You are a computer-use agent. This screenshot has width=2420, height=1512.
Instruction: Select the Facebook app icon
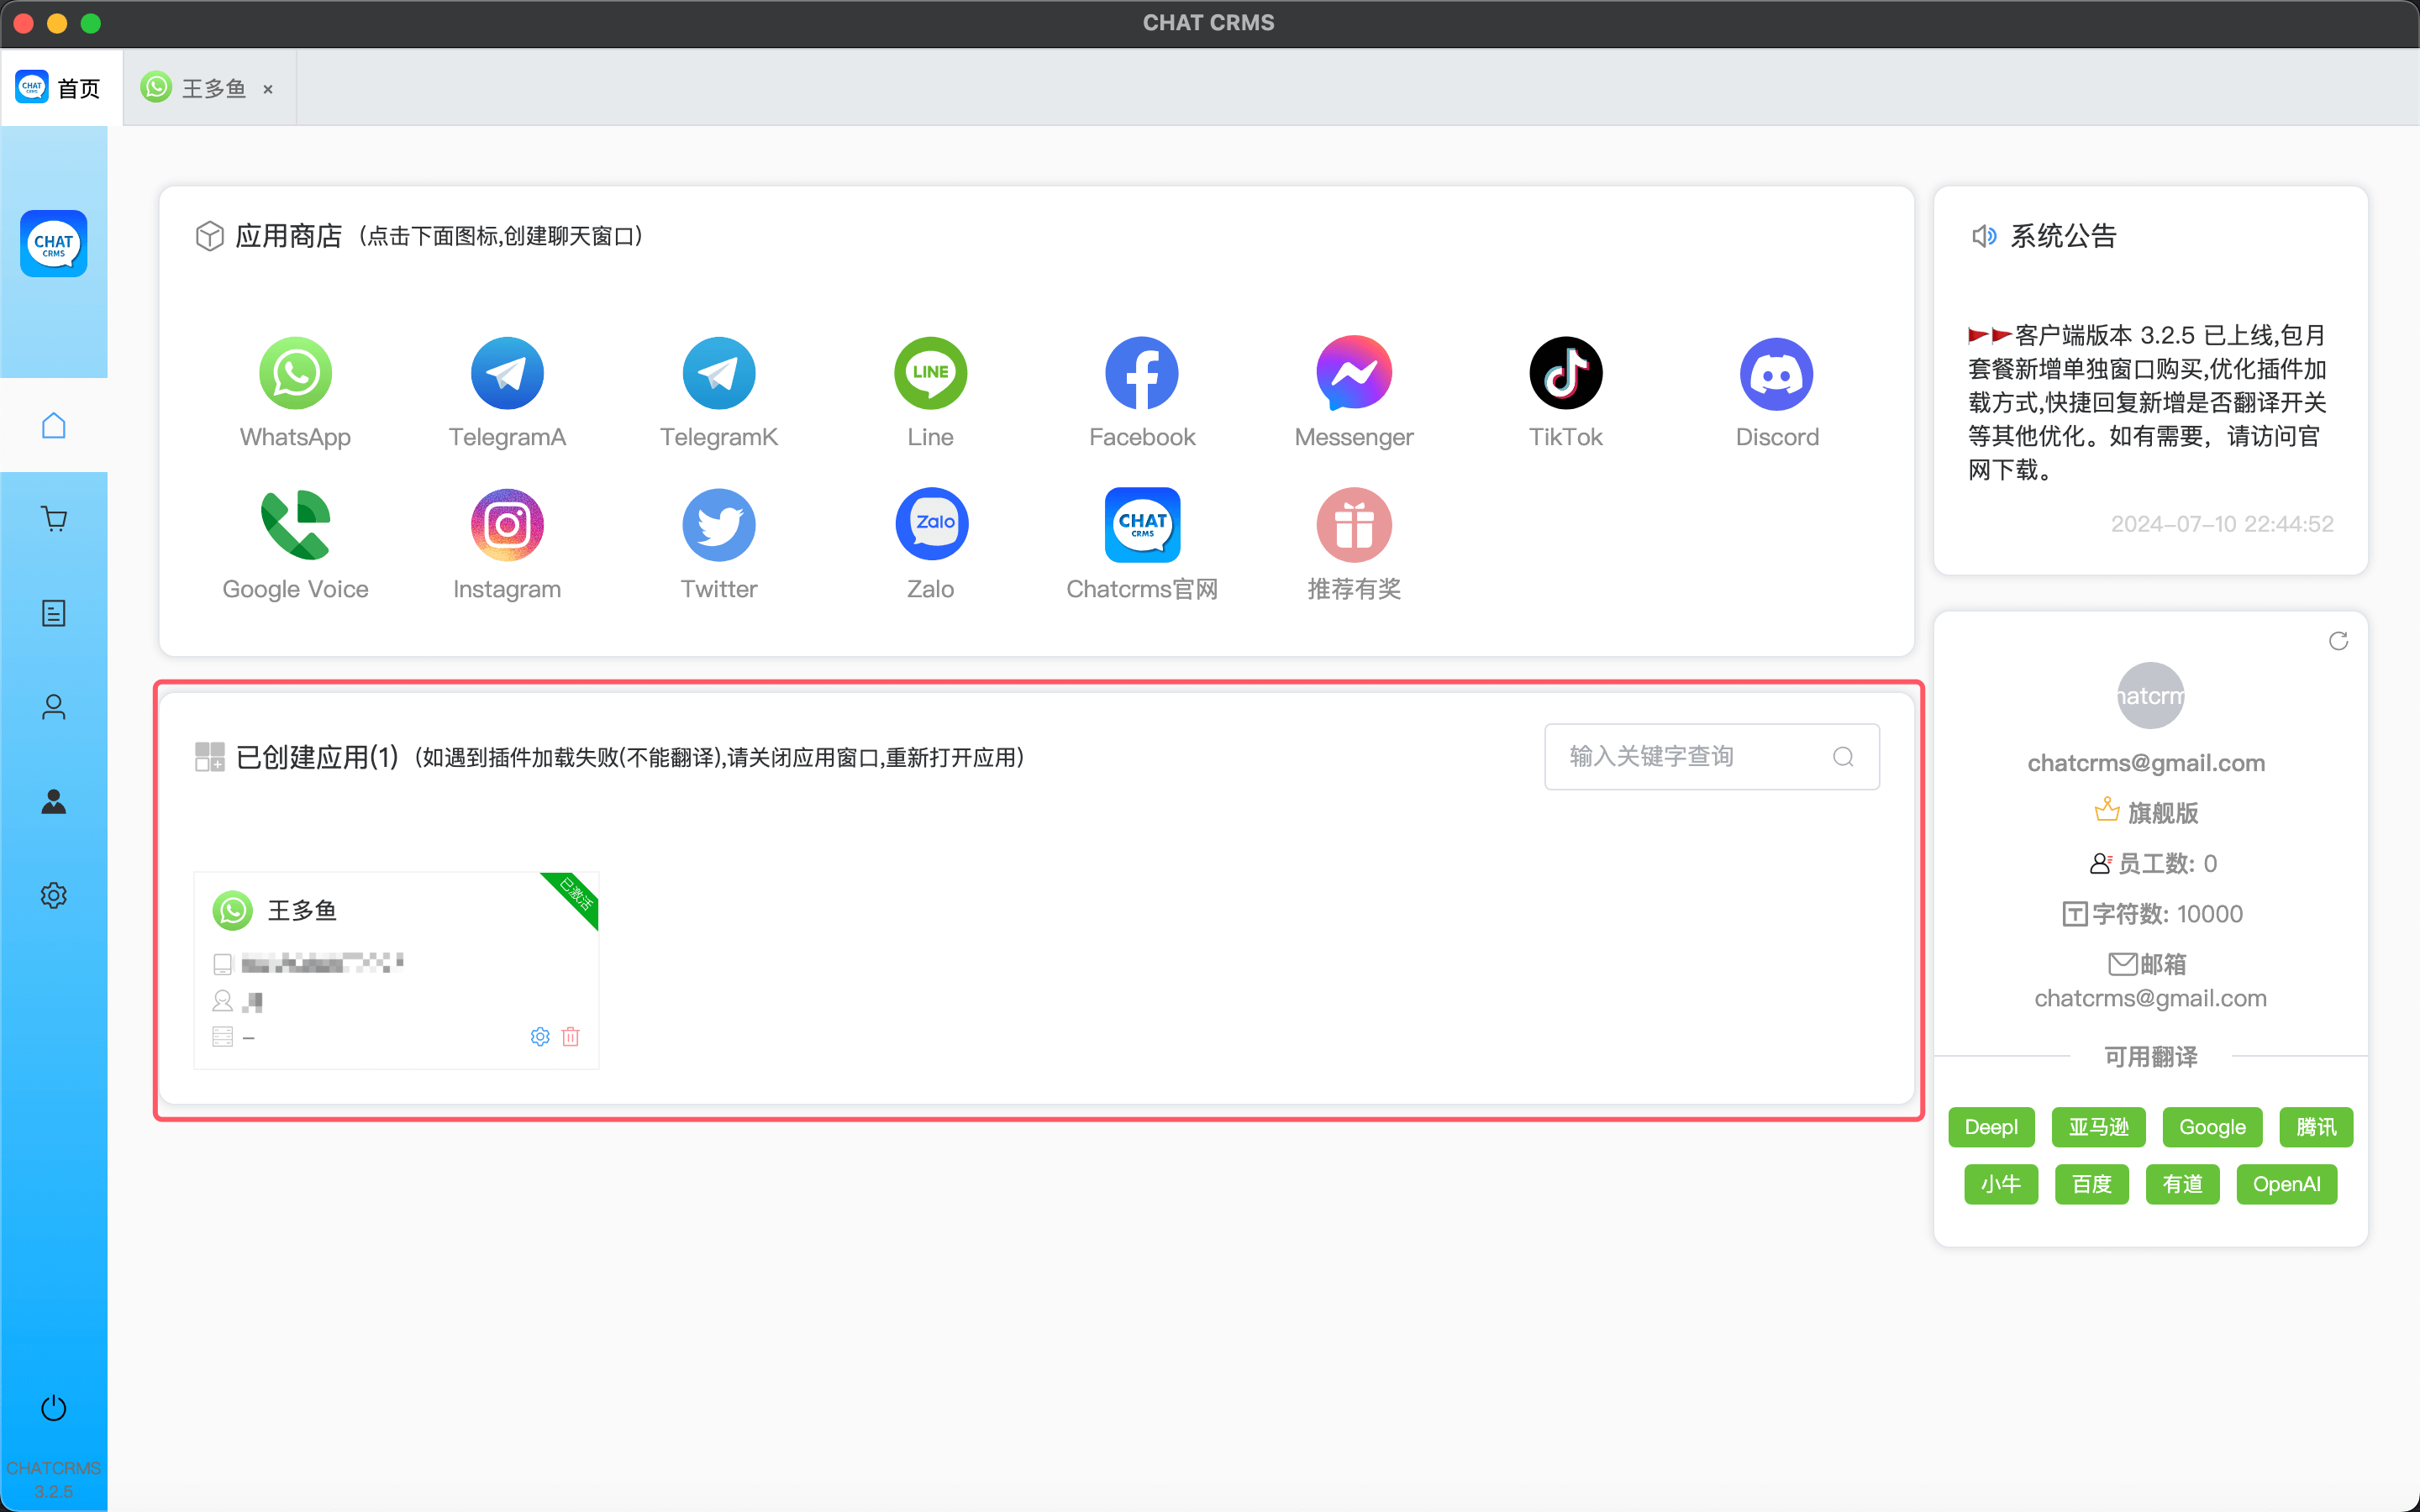click(x=1142, y=373)
